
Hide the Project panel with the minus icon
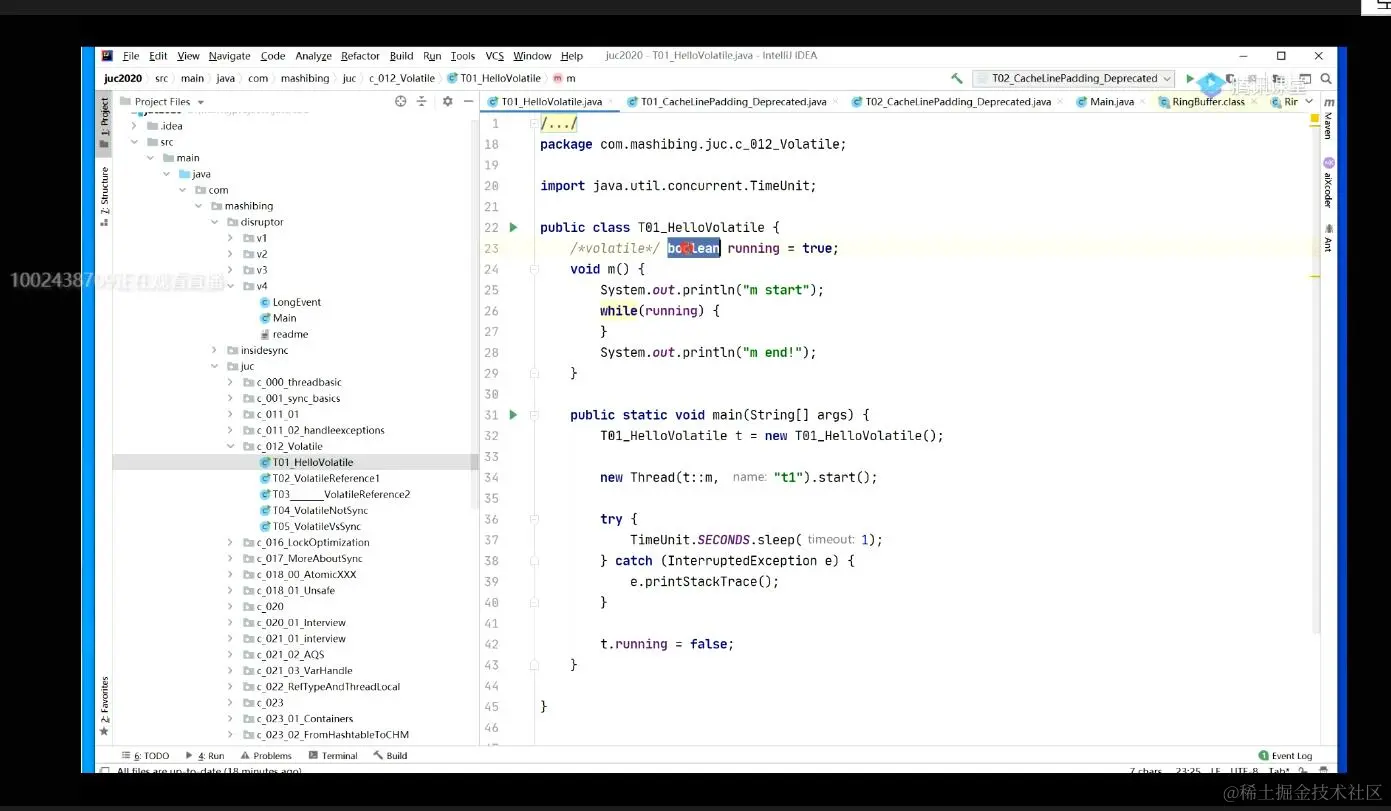coord(468,101)
